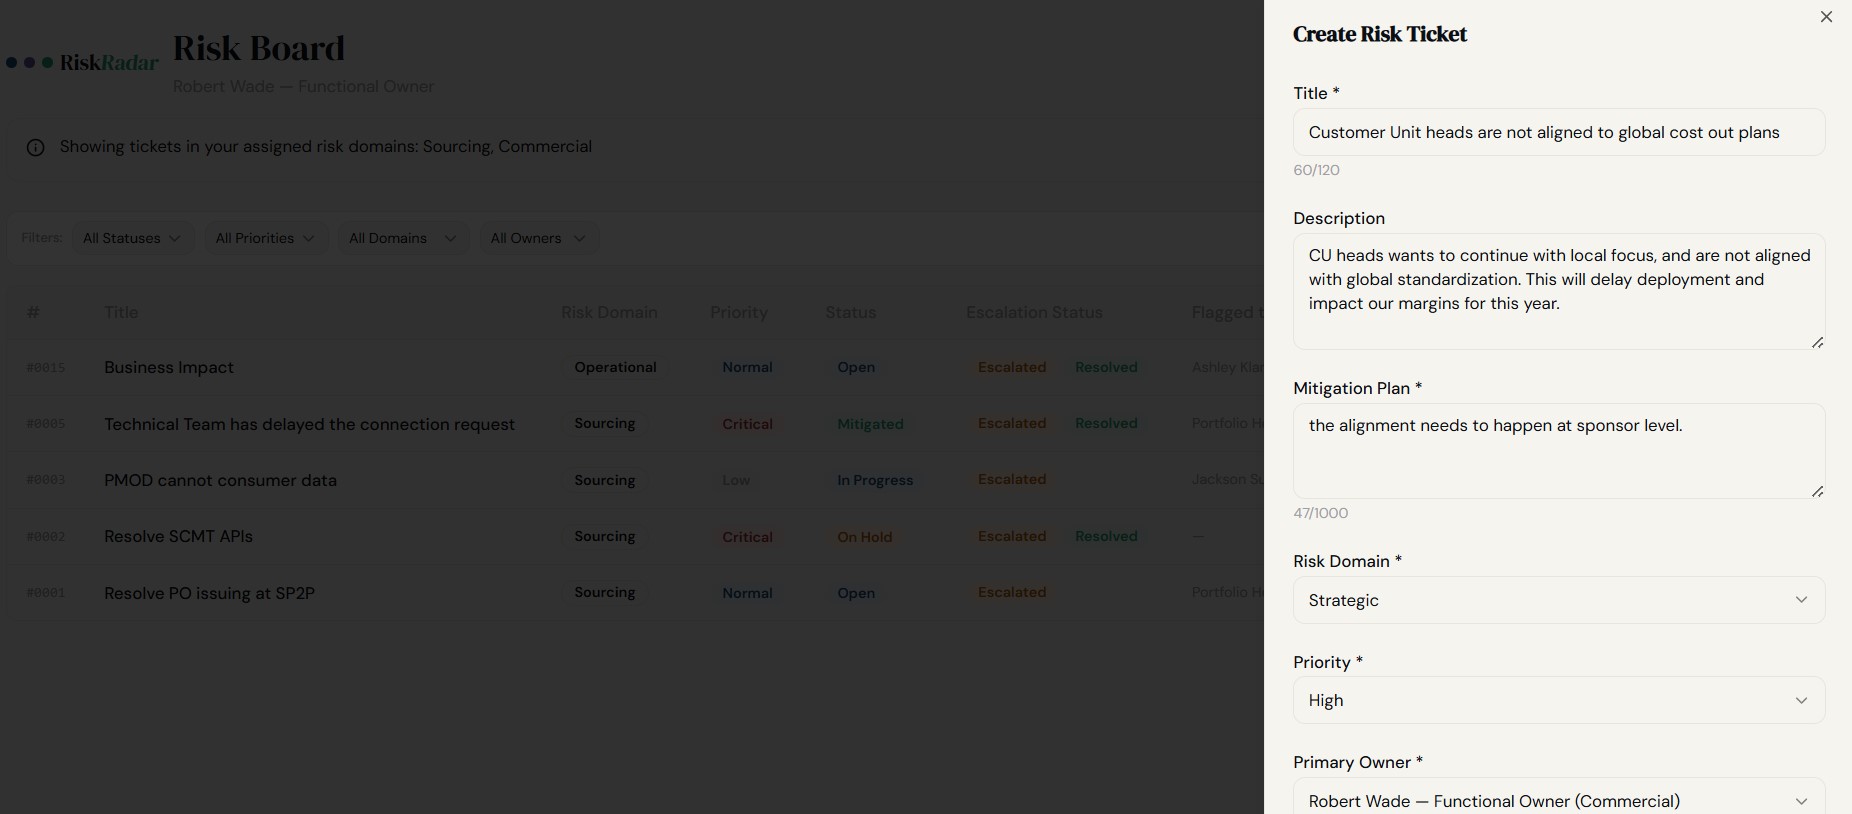This screenshot has width=1852, height=814.
Task: Click into the Mitigation Plan text area
Action: [1559, 451]
